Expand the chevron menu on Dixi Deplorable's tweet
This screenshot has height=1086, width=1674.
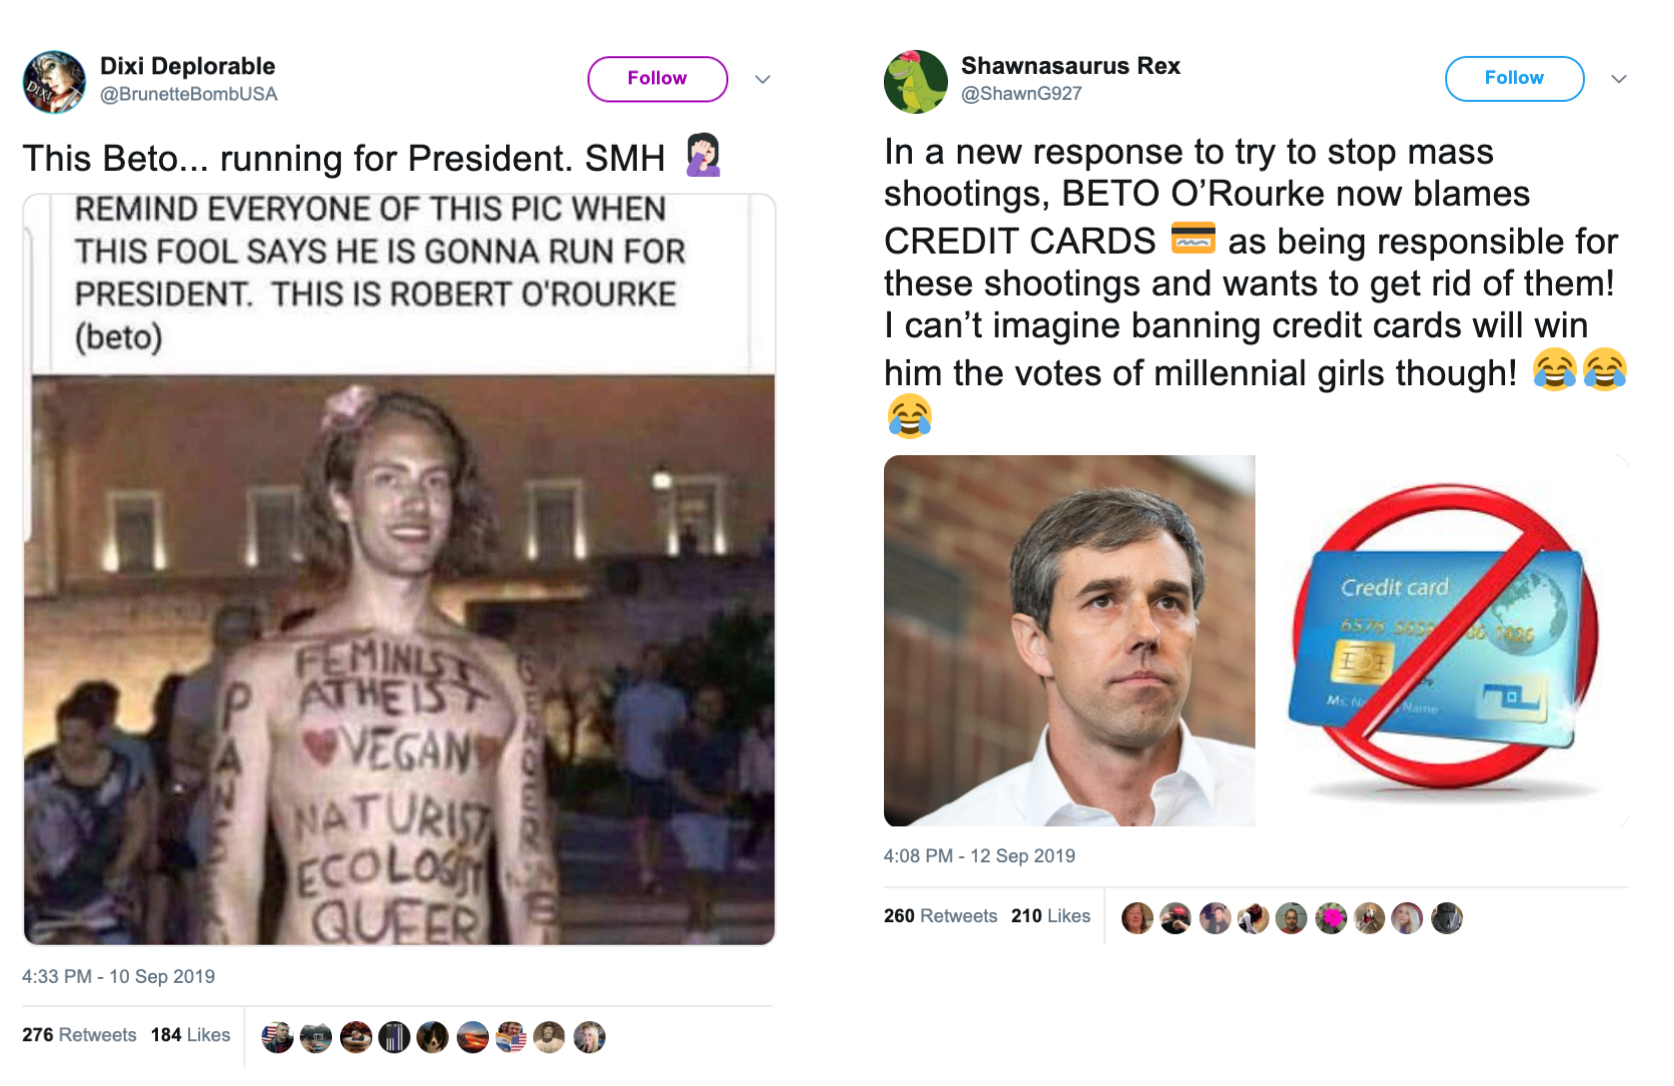[762, 79]
